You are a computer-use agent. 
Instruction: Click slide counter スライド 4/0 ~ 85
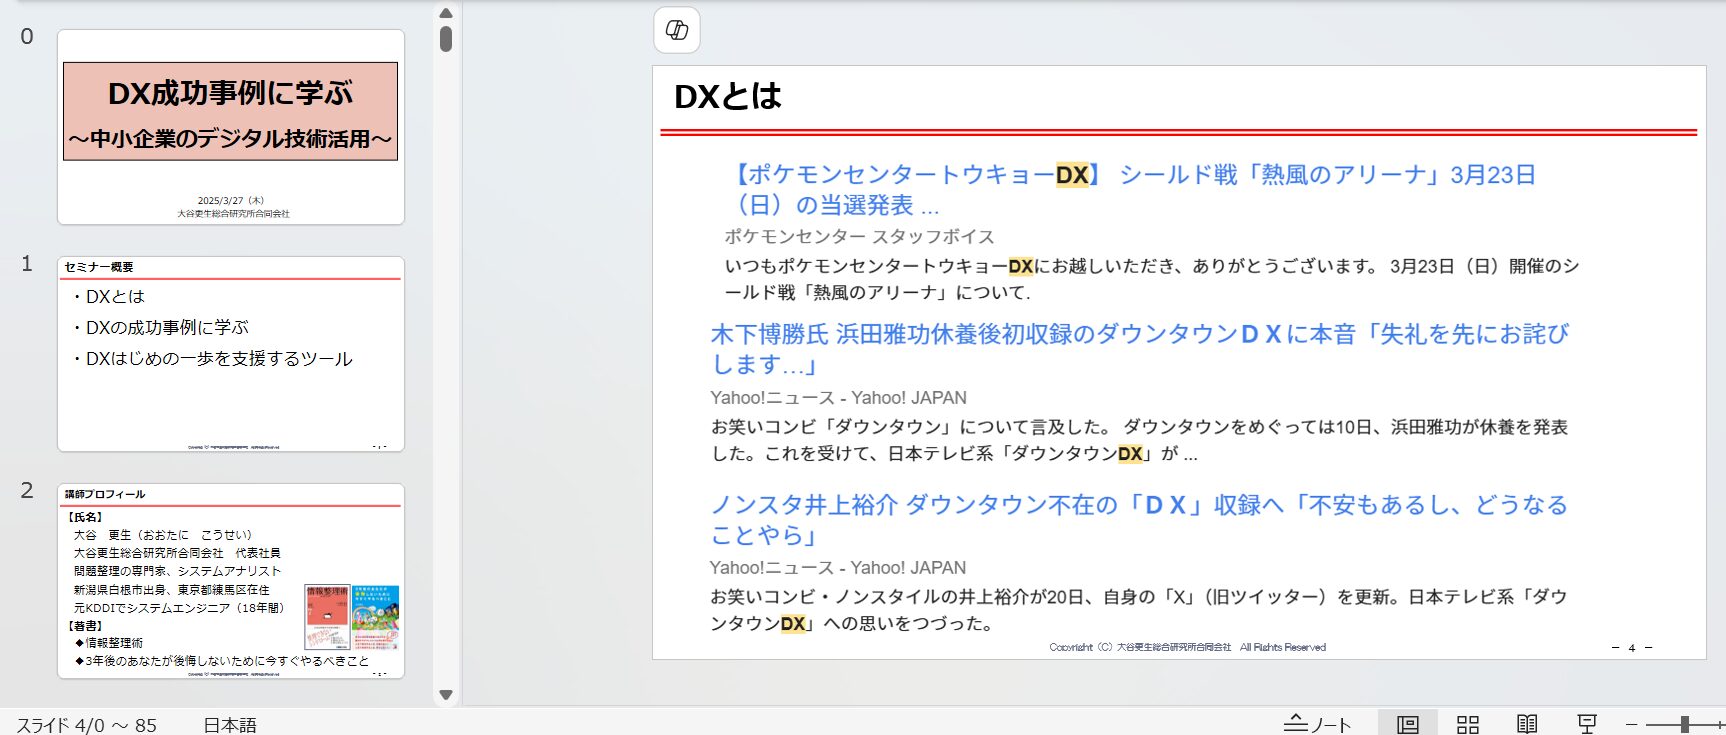click(87, 725)
